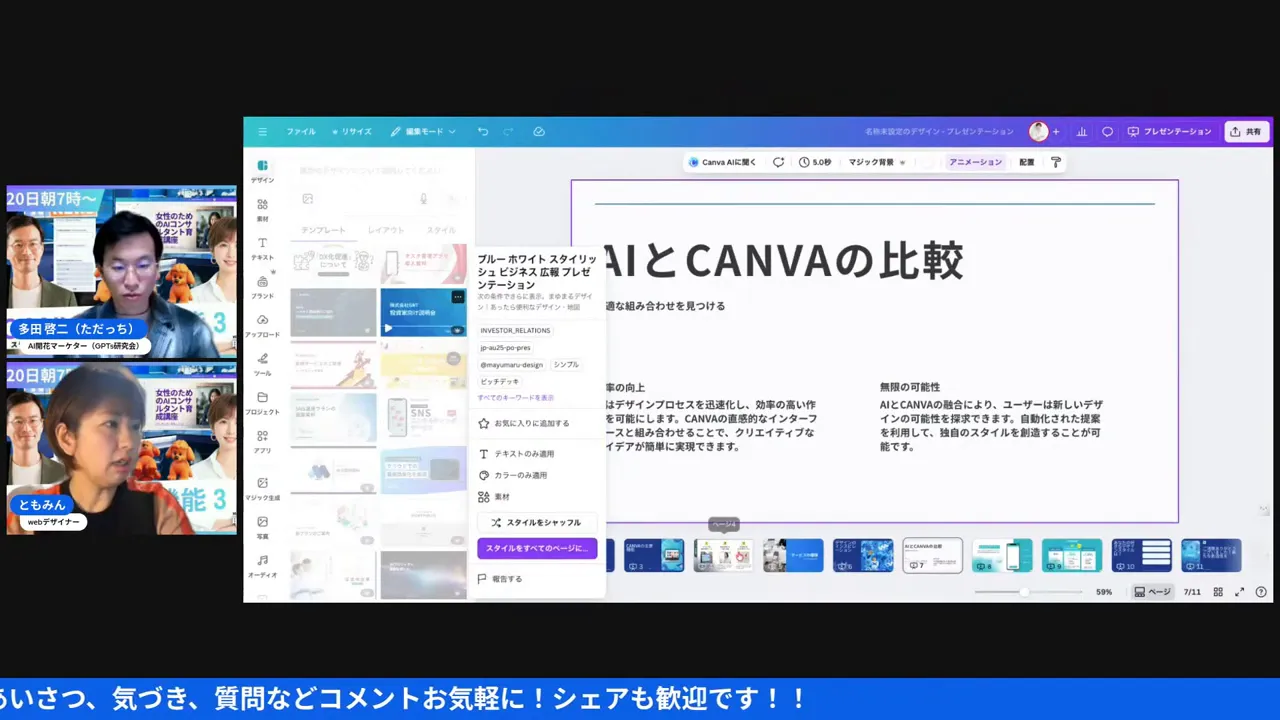The image size is (1280, 720).
Task: Open the プロジェクト (Projects) sidebar panel
Action: pos(262,404)
